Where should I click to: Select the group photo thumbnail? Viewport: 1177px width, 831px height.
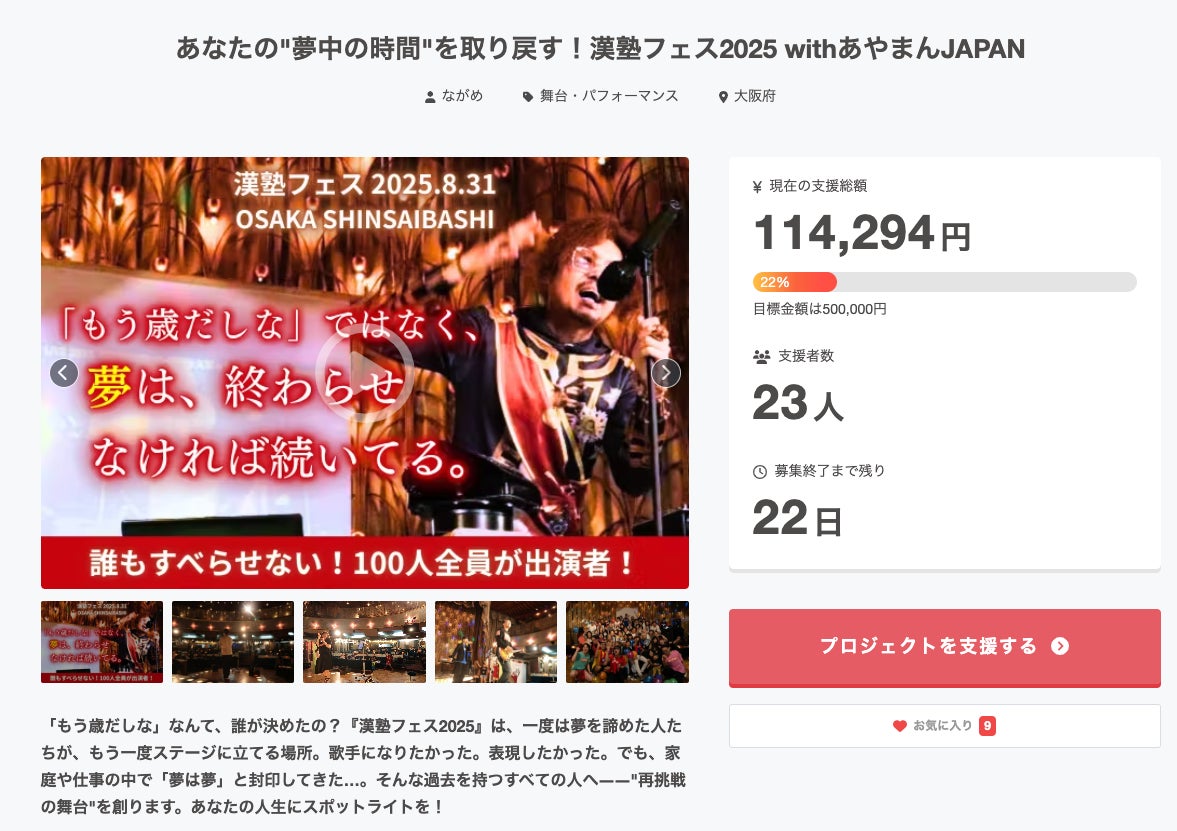coord(627,642)
